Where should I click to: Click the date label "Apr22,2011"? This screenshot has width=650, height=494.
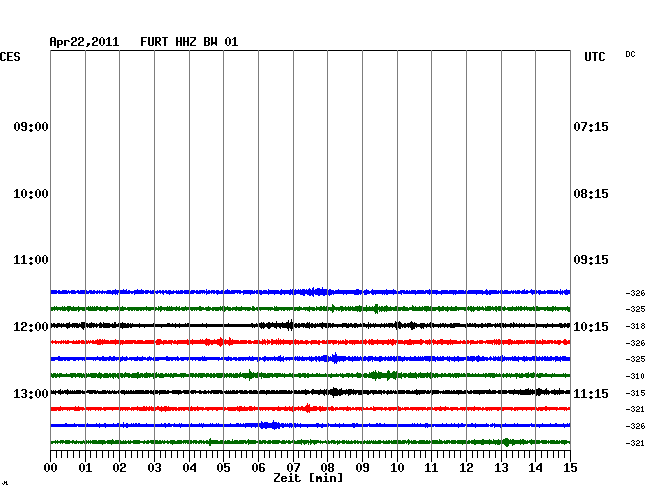[84, 42]
